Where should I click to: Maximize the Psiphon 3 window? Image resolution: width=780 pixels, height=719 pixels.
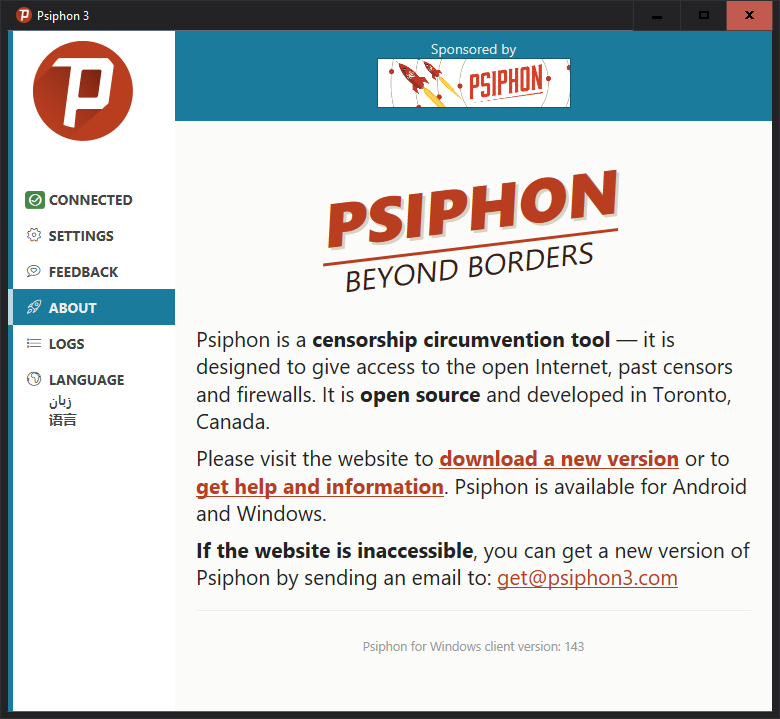coord(703,15)
